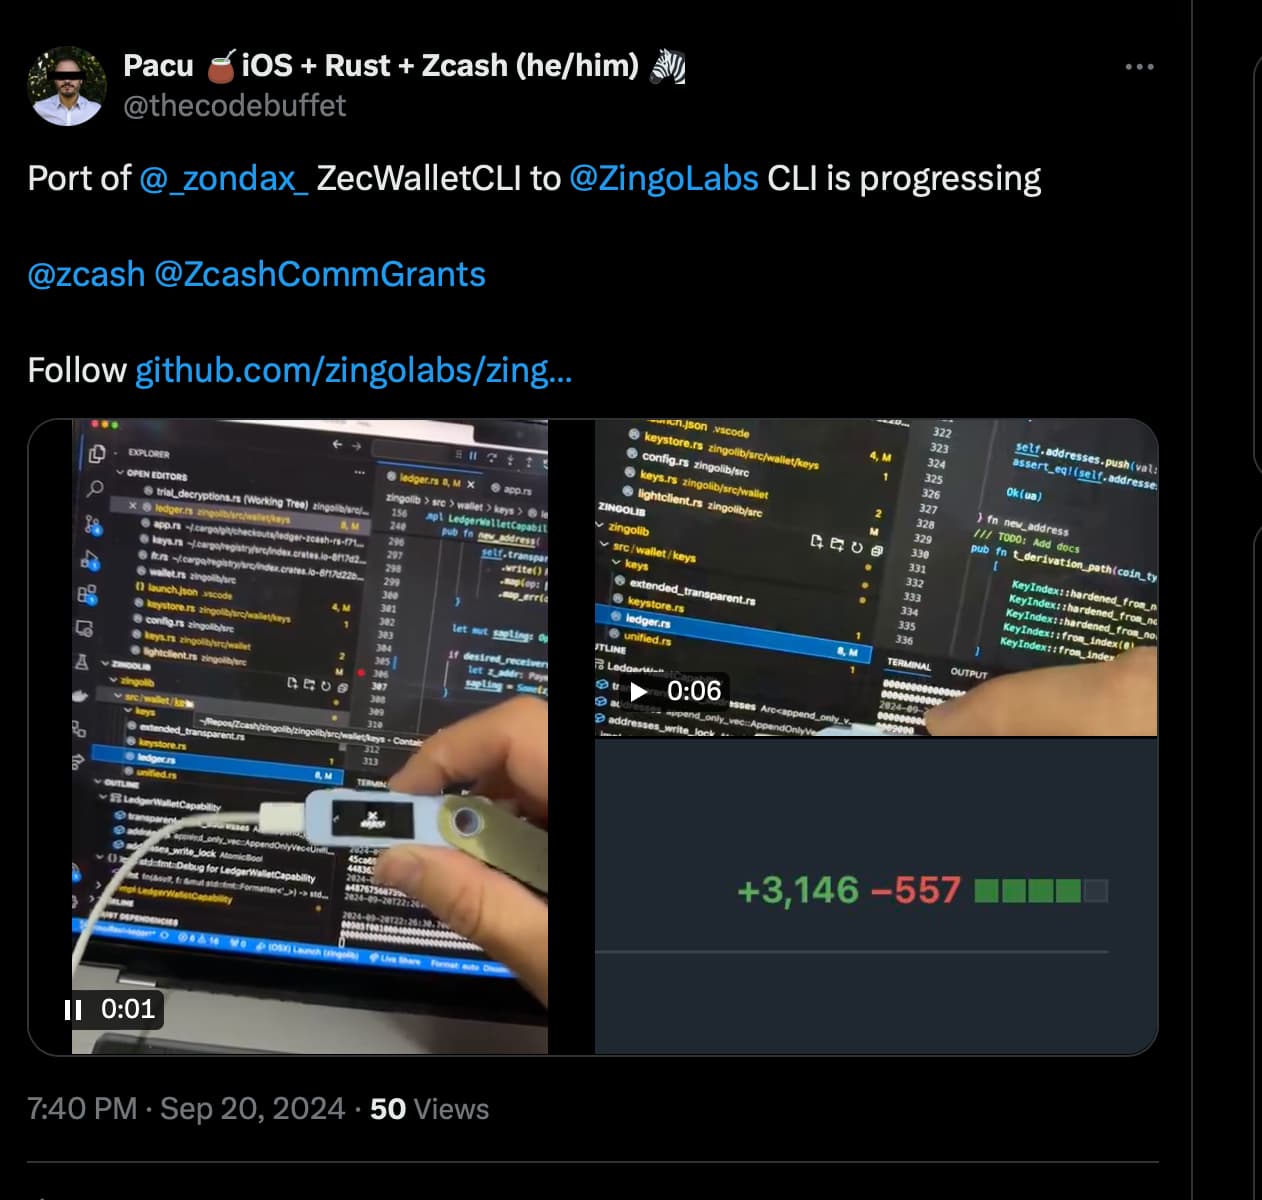
Task: Click the 50 Views count
Action: coord(429,1109)
